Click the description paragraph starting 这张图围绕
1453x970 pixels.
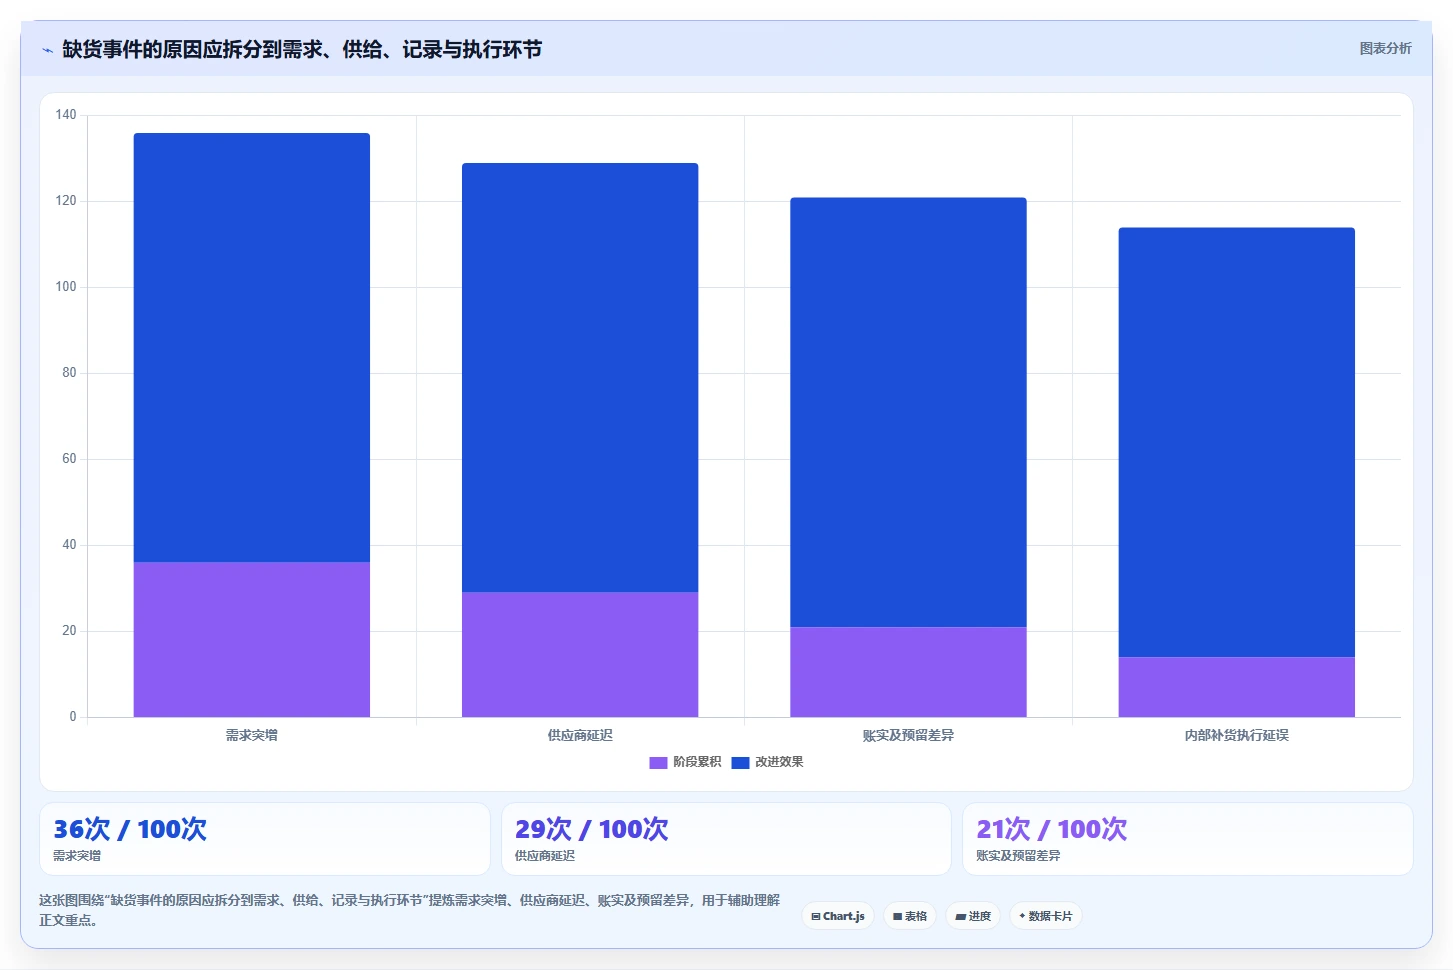(x=410, y=910)
